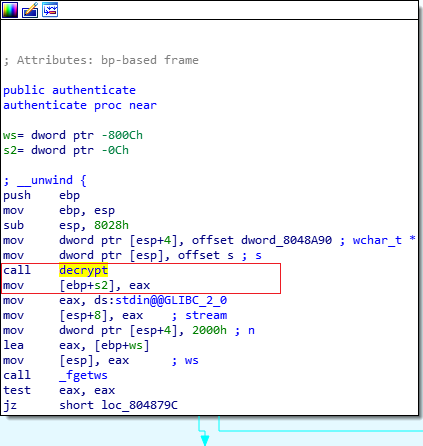
Task: Click the 'mov [ebp+s2], eax' instruction
Action: 76,285
